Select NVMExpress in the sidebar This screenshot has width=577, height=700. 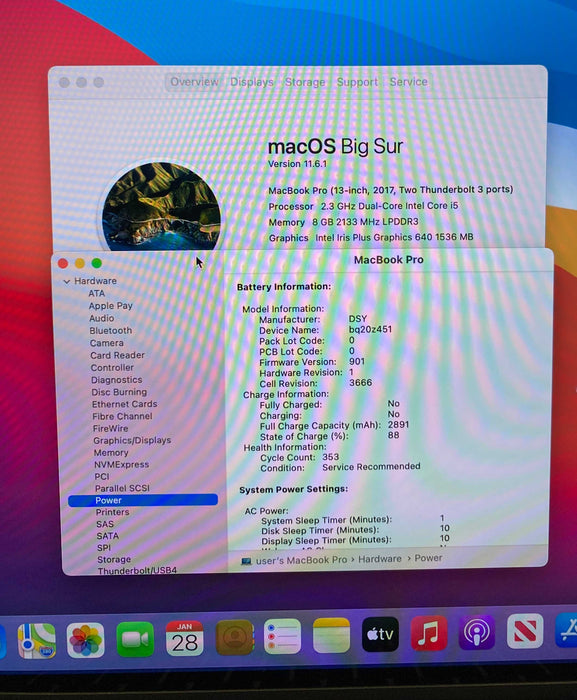click(121, 464)
